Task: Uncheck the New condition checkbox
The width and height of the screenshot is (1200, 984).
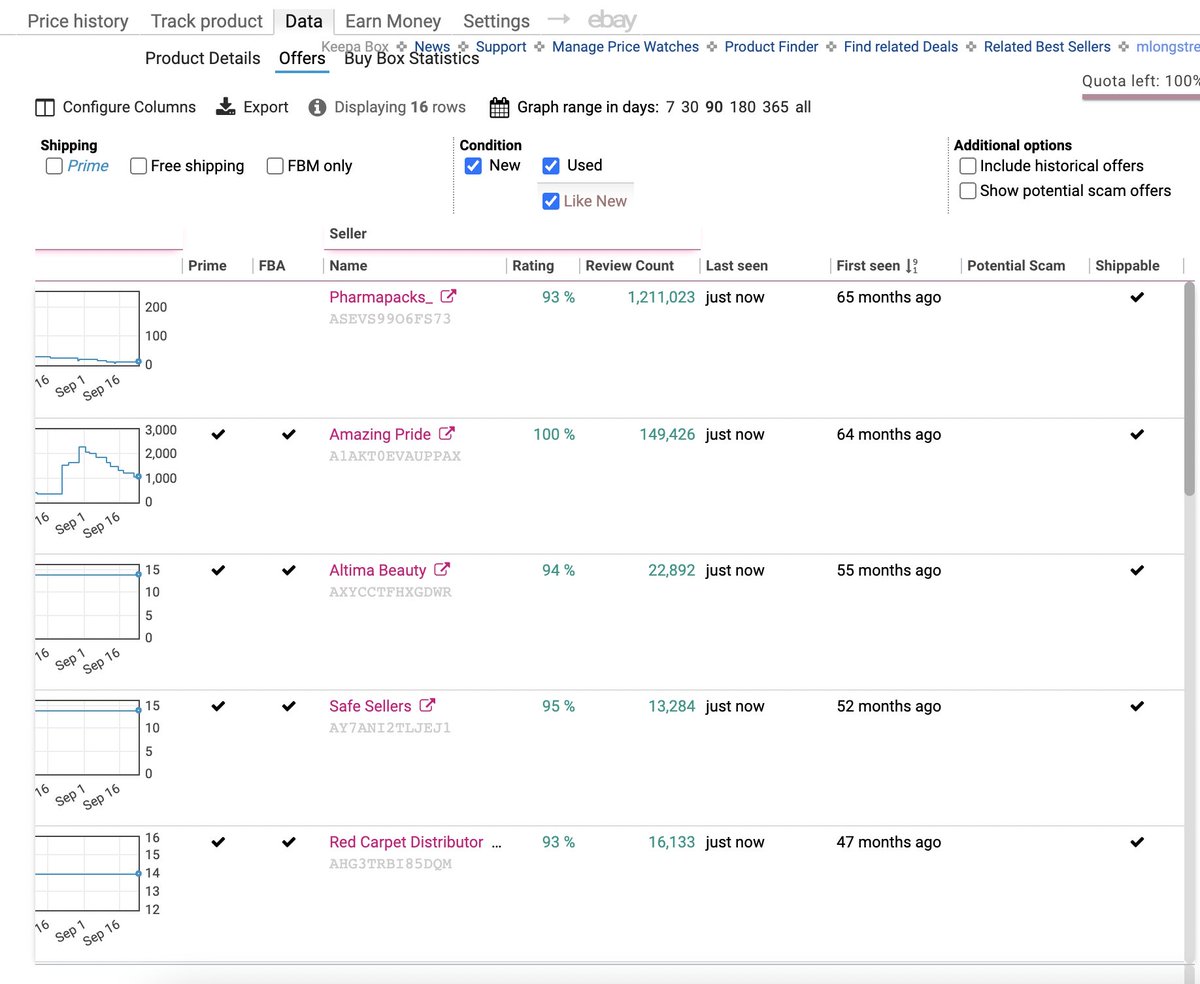Action: (x=474, y=166)
